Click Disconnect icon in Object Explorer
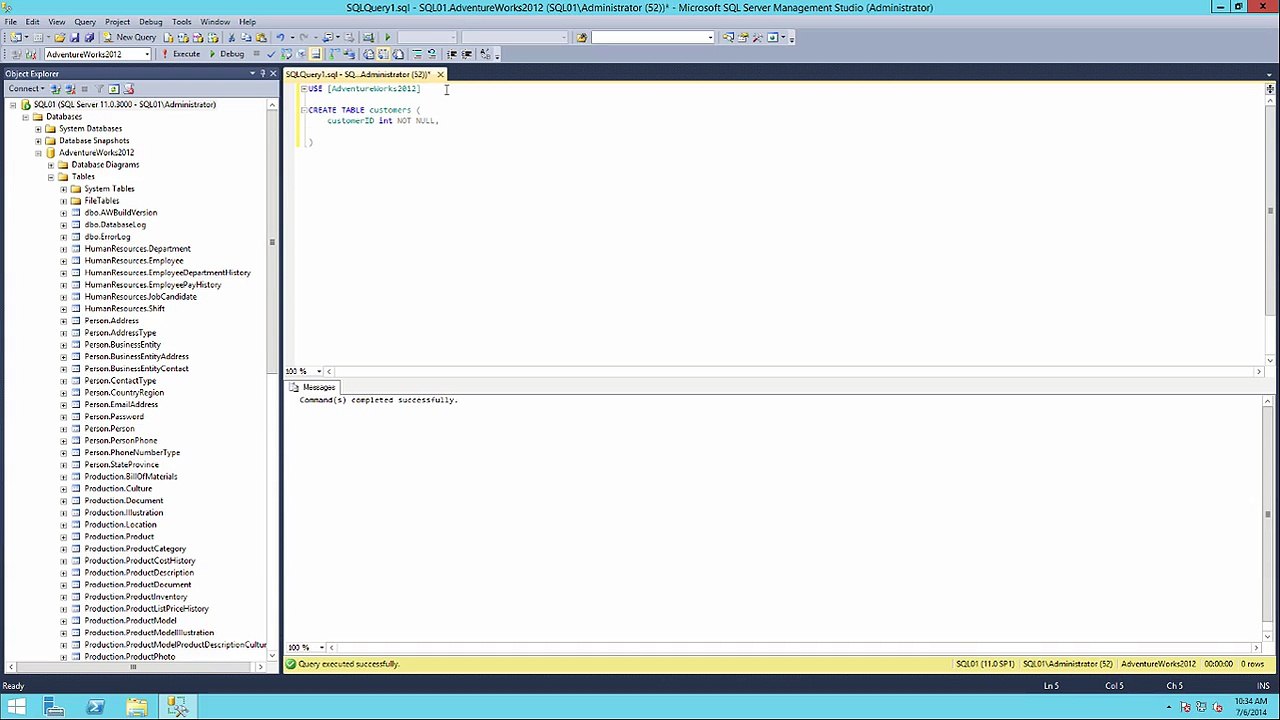Screen dimensions: 1280x720 (x=70, y=88)
